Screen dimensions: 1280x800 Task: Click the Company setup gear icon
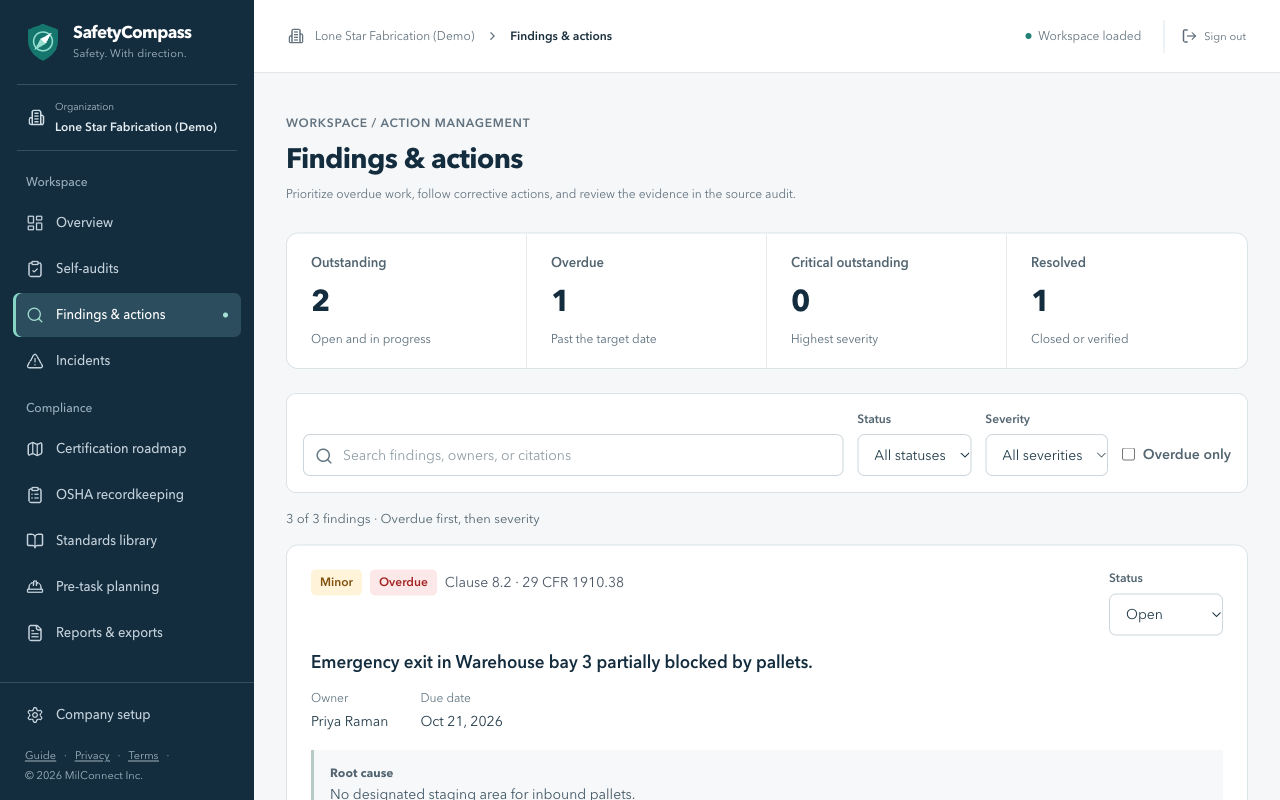click(x=35, y=715)
